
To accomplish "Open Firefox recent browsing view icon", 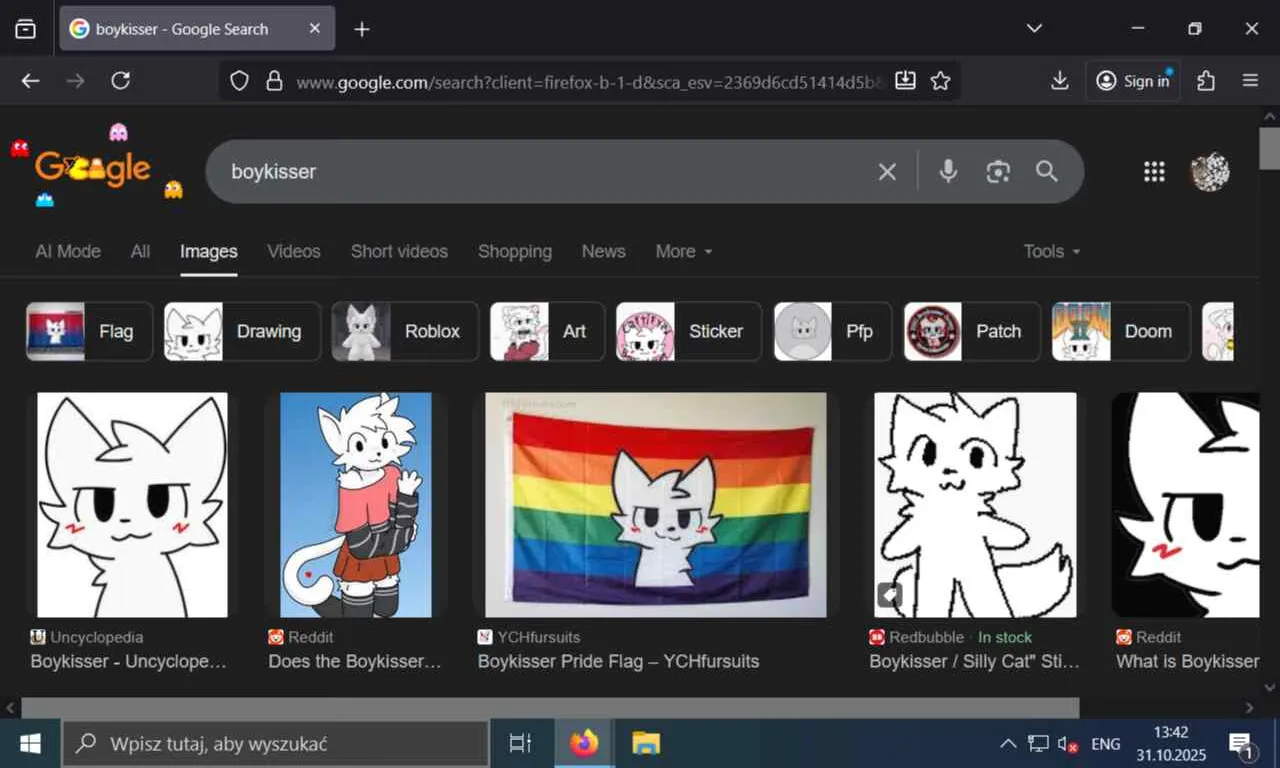I will pos(26,29).
